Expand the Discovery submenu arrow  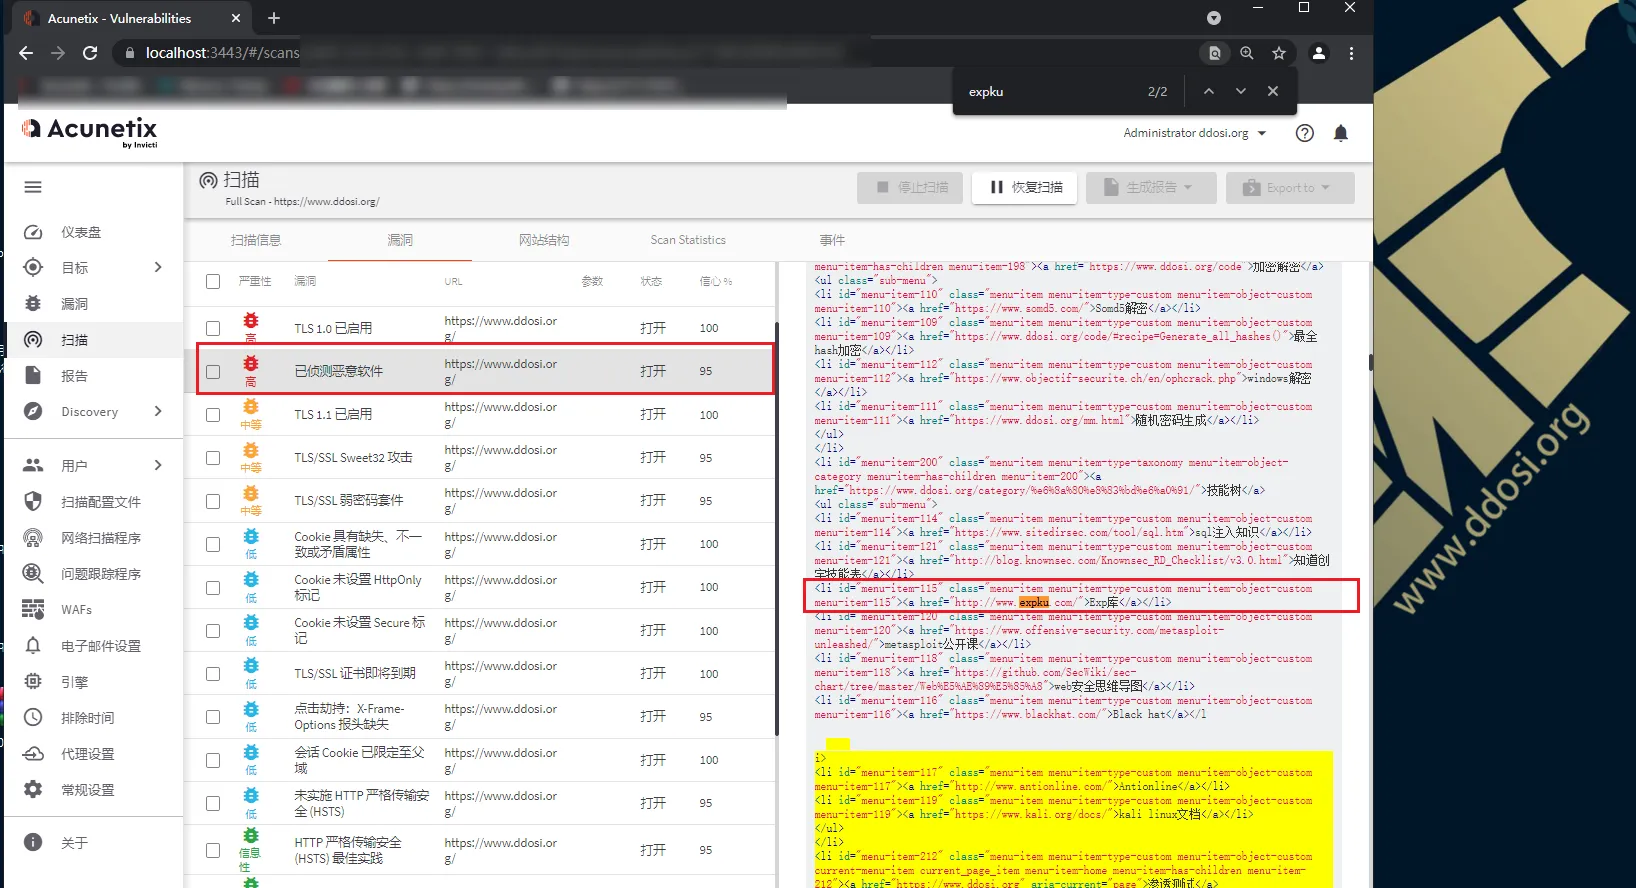click(x=158, y=411)
